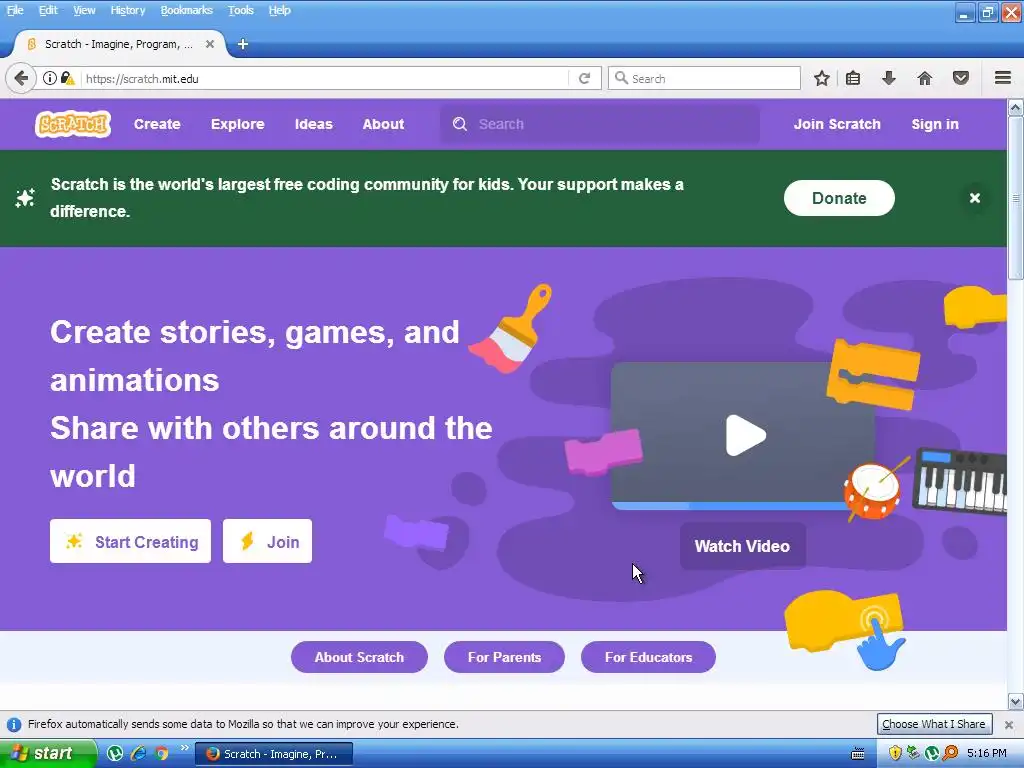Close the Firefox data notification bar
The width and height of the screenshot is (1024, 768).
pos(1008,725)
